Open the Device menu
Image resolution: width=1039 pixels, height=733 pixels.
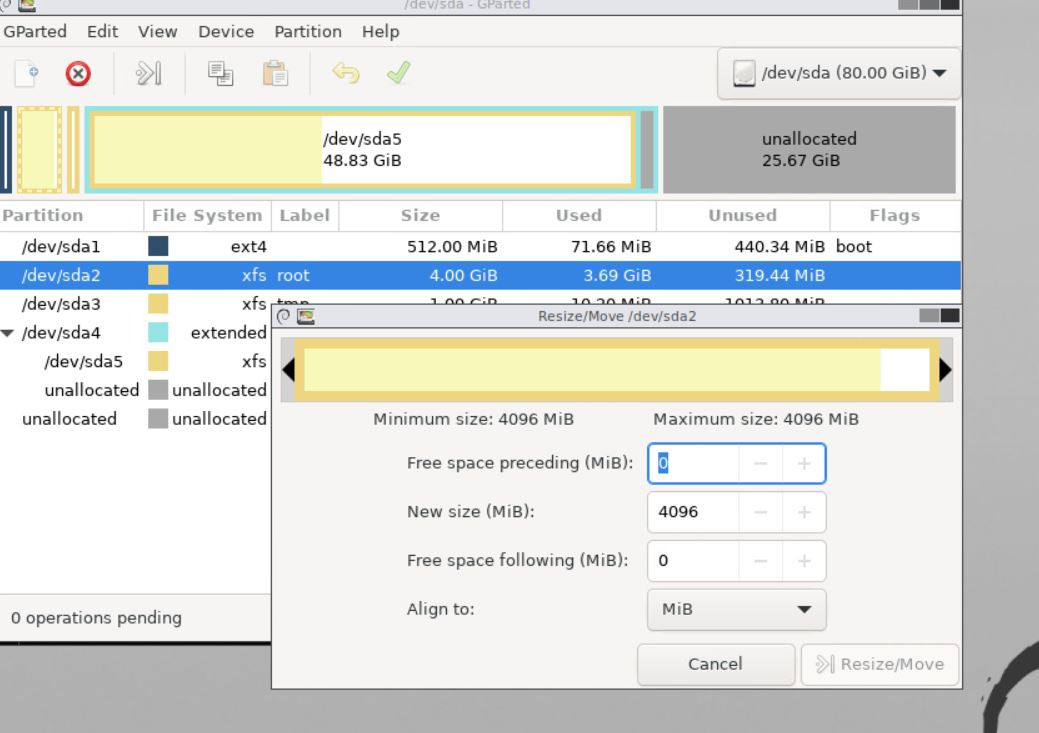(226, 31)
